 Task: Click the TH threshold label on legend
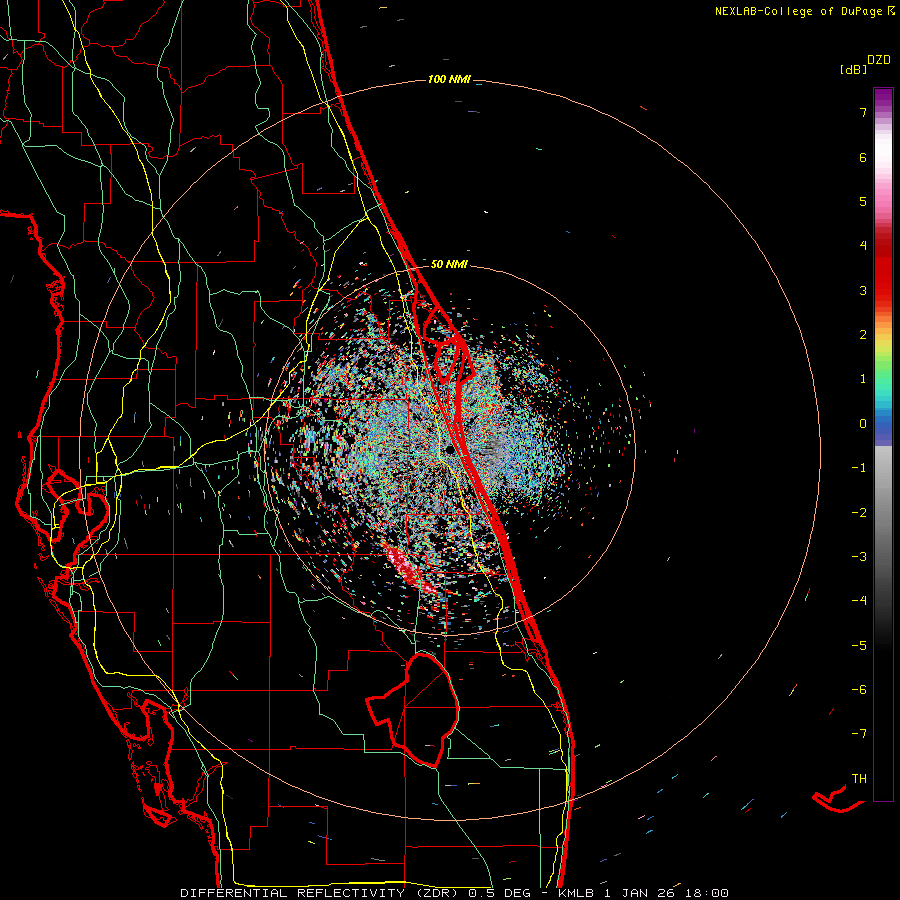click(x=859, y=779)
